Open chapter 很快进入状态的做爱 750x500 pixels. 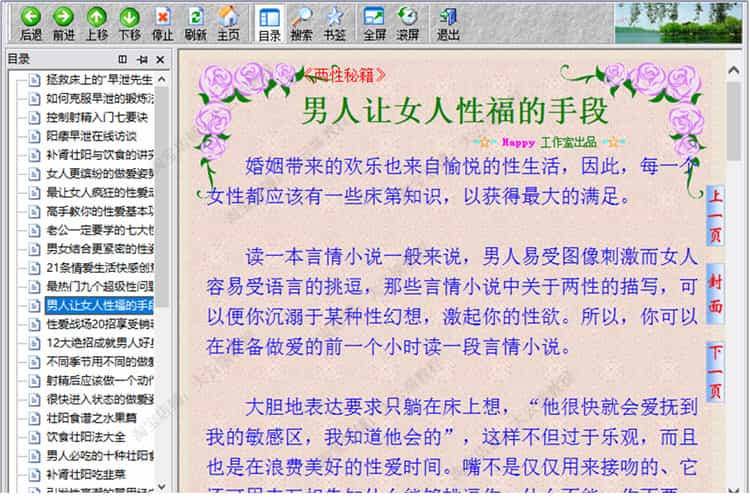click(x=100, y=400)
